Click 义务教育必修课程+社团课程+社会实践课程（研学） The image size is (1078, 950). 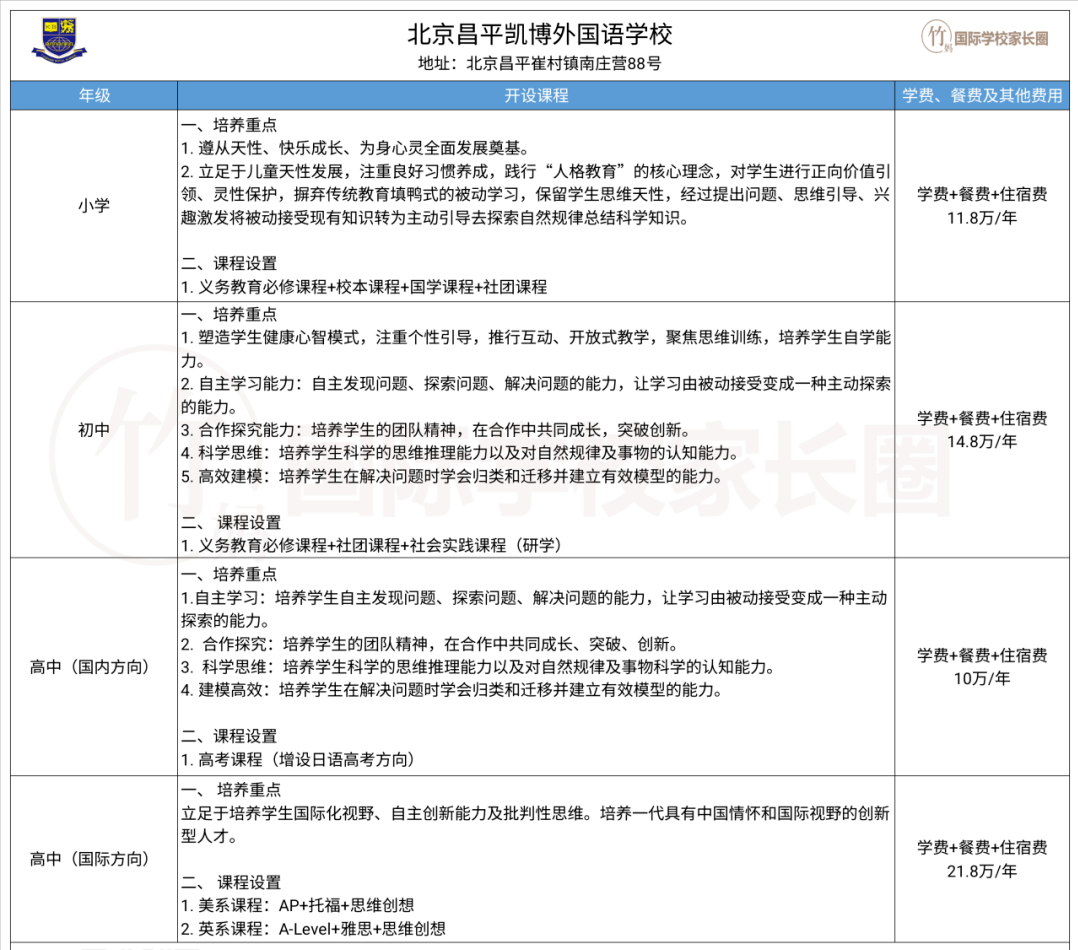point(372,546)
